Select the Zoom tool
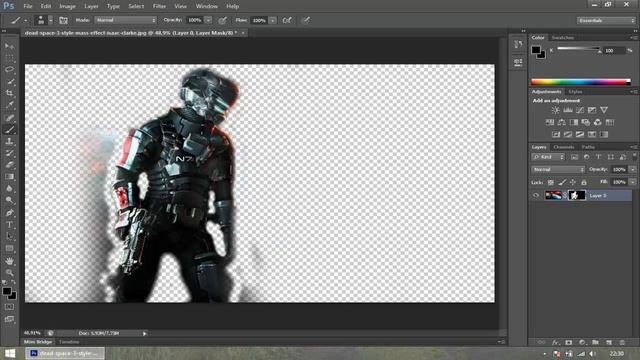Screen dimensions: 640x360 (x=9, y=273)
